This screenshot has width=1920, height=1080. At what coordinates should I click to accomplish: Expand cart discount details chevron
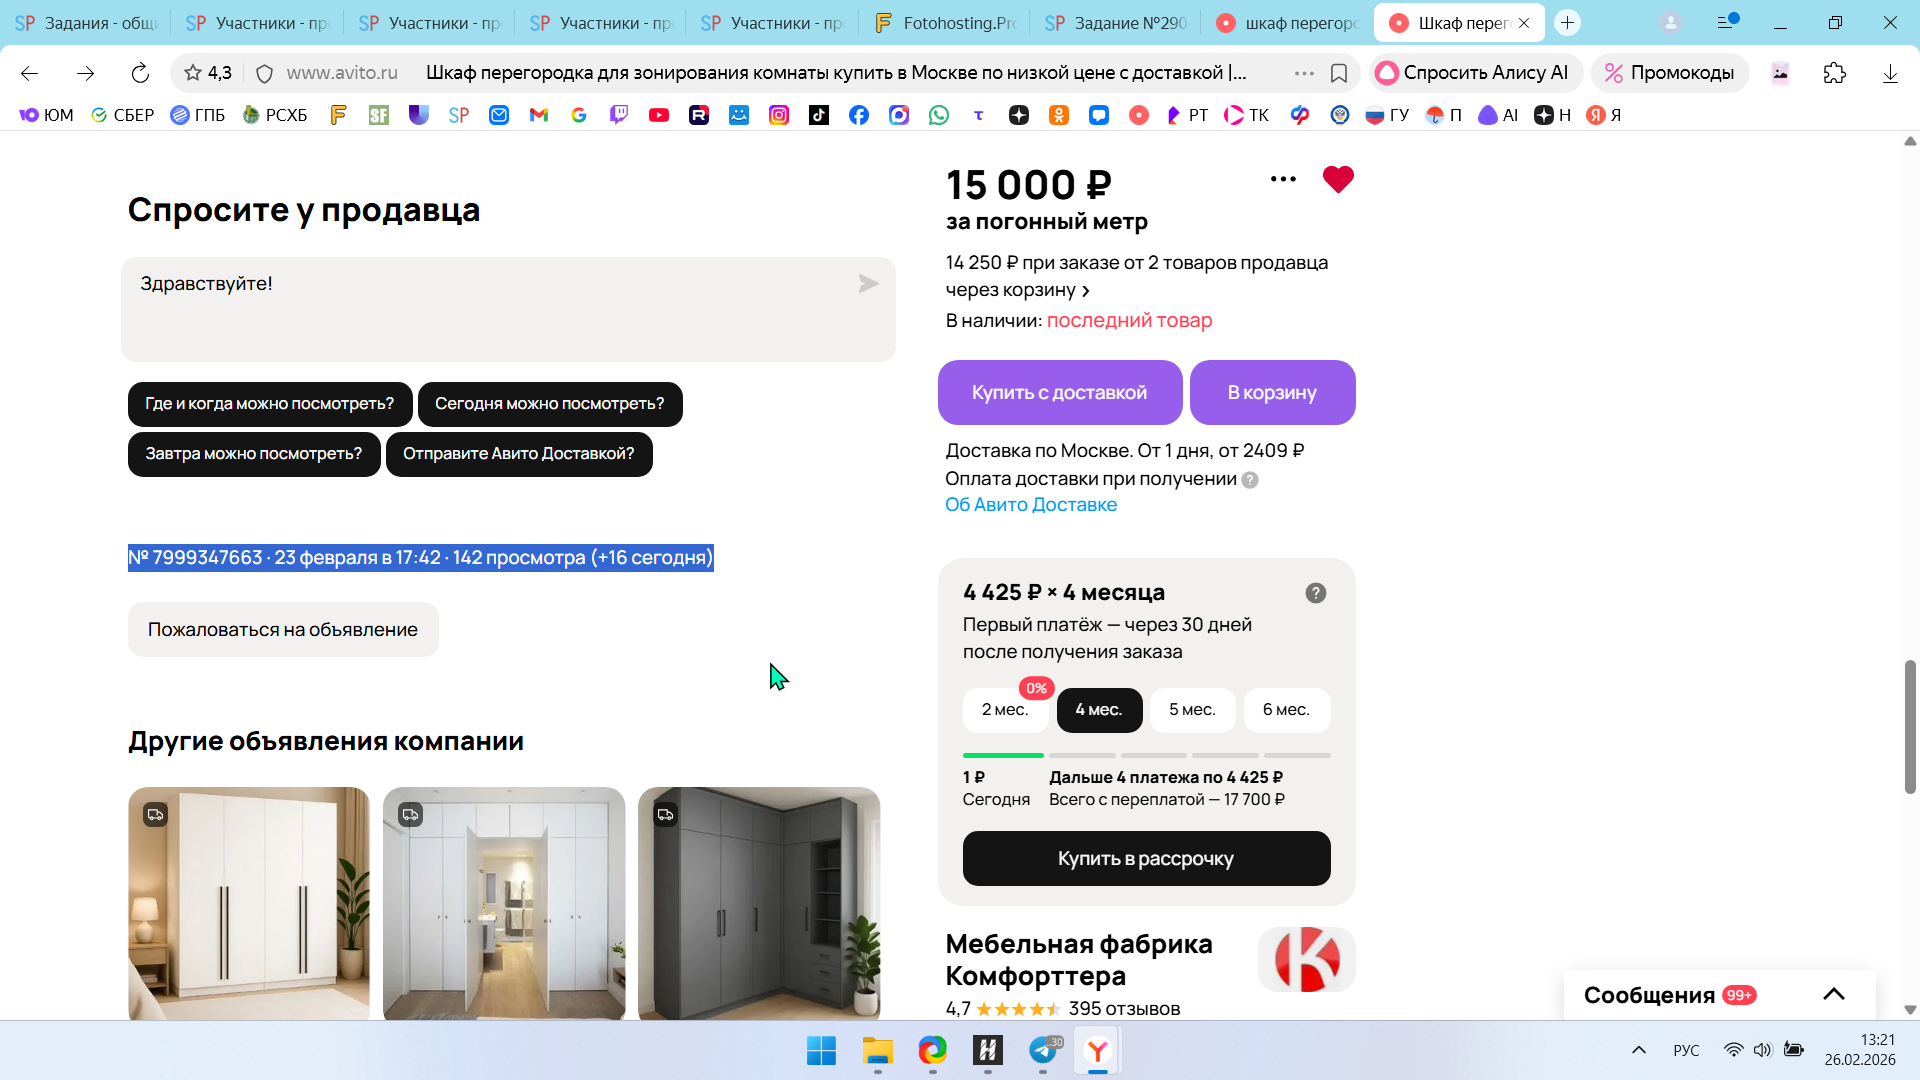tap(1086, 291)
